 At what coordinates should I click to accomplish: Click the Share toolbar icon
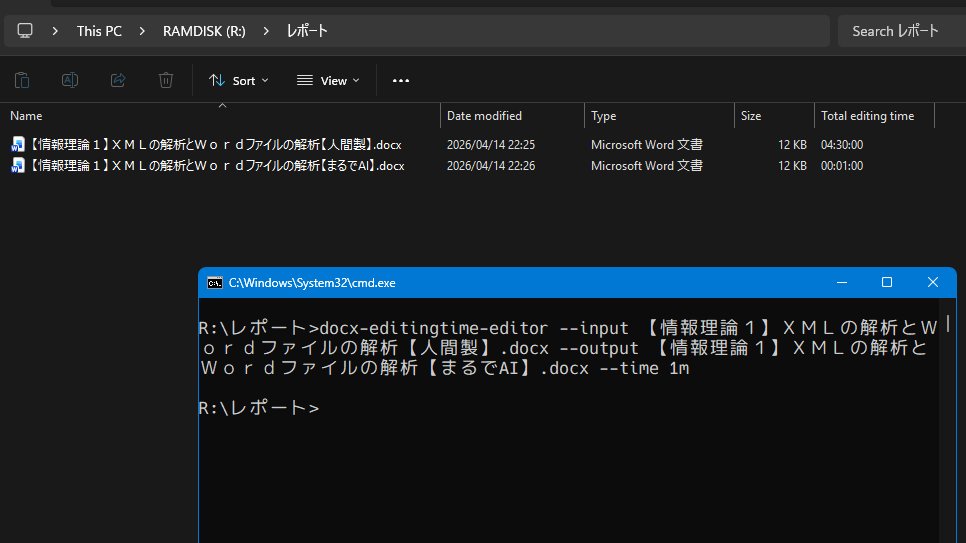tap(118, 80)
